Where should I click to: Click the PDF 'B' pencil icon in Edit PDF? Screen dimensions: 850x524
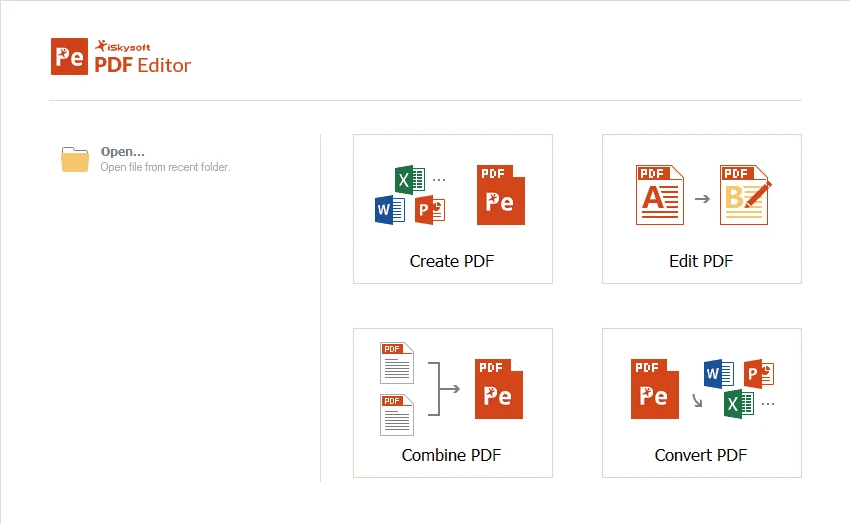[745, 195]
